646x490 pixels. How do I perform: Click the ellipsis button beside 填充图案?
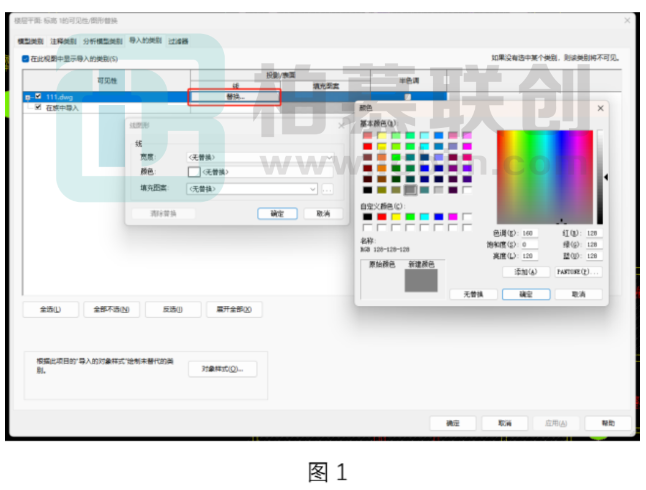[x=327, y=189]
